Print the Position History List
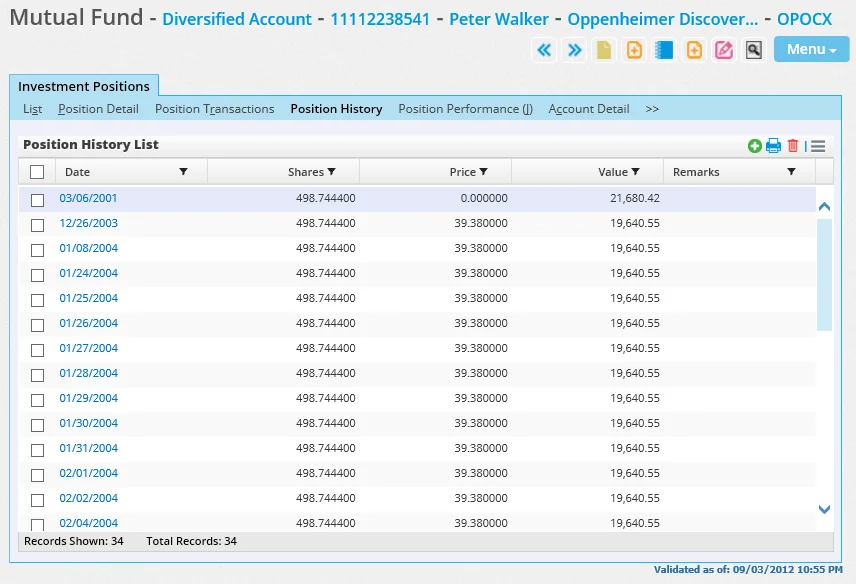856x584 pixels. click(x=773, y=146)
